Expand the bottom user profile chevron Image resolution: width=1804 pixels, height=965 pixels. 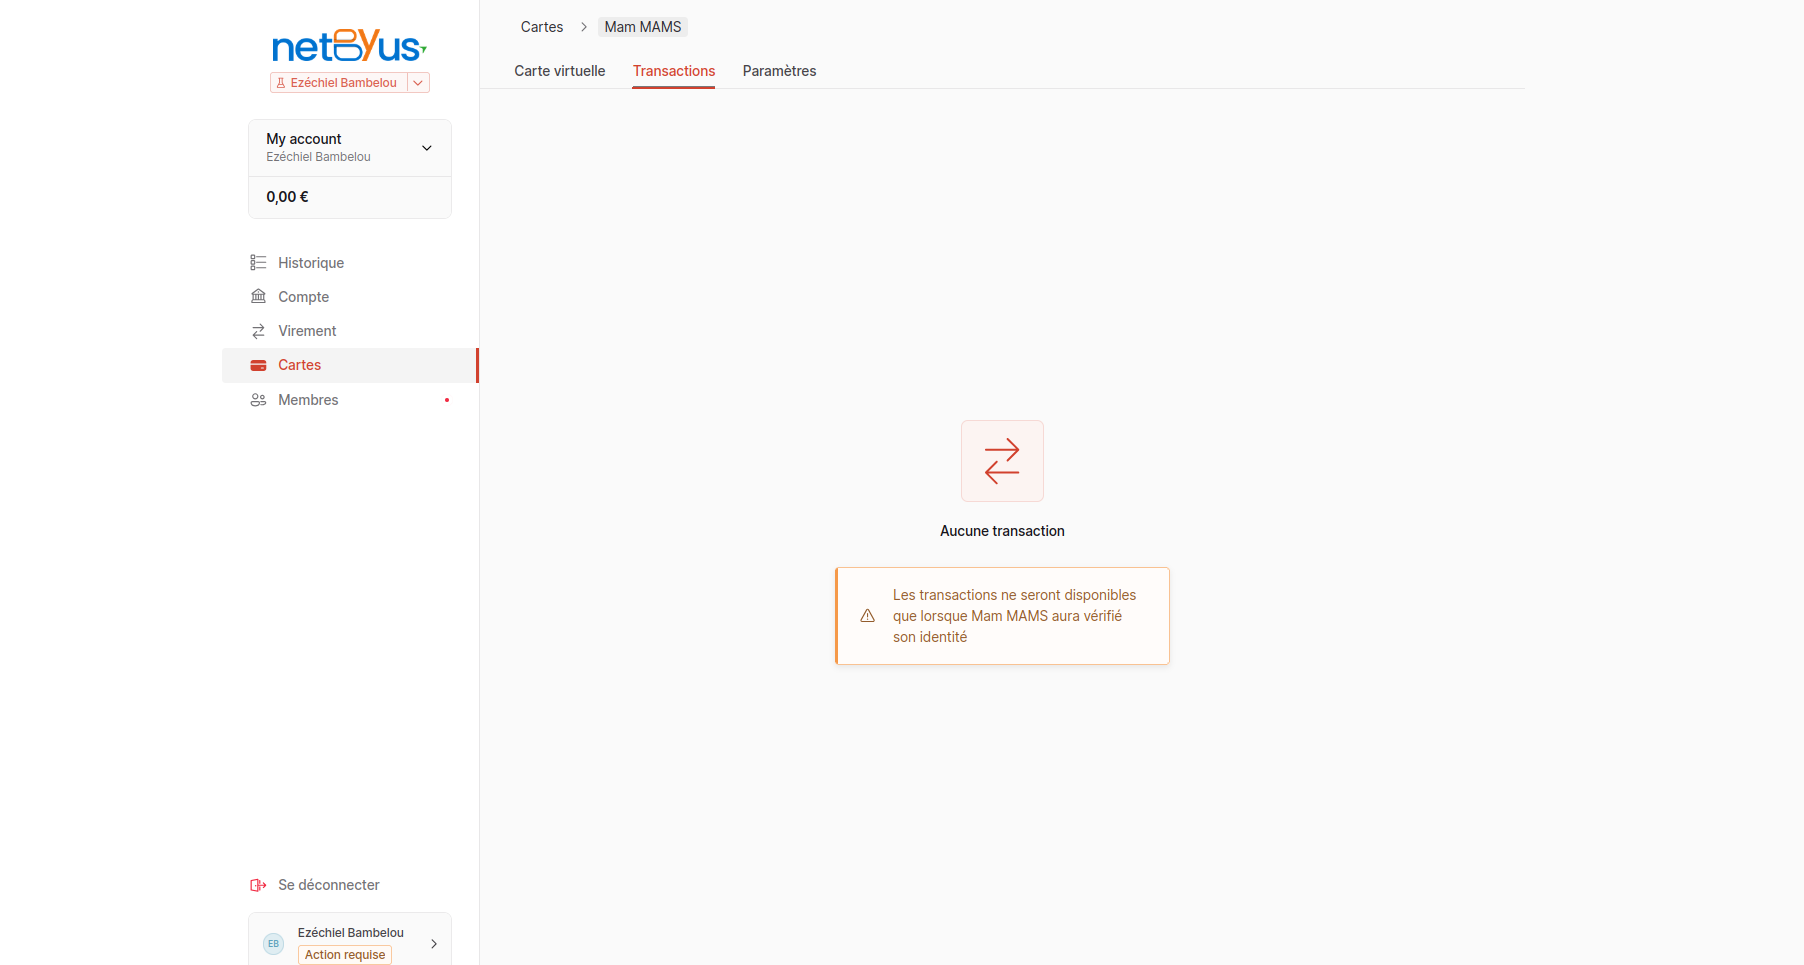[434, 944]
